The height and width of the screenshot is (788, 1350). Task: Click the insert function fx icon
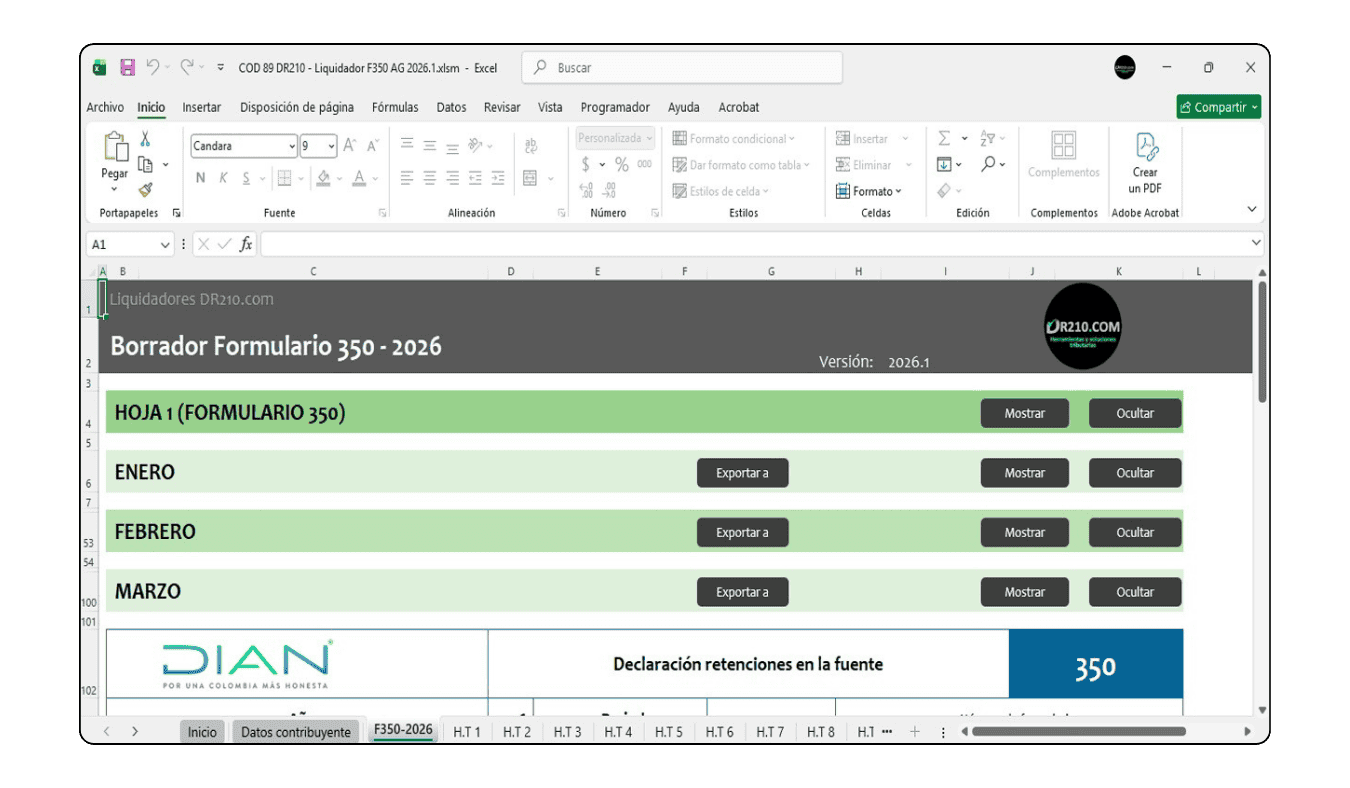click(x=246, y=244)
